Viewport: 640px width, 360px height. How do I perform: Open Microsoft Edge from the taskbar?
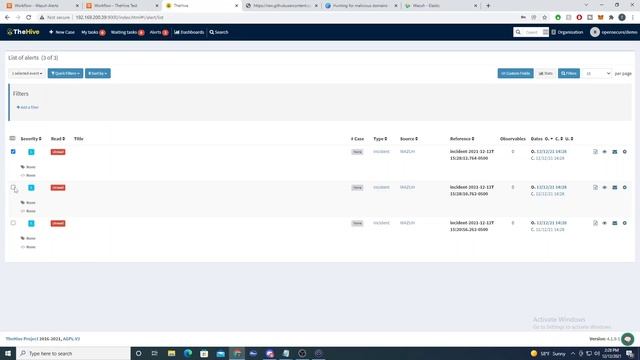pos(188,353)
